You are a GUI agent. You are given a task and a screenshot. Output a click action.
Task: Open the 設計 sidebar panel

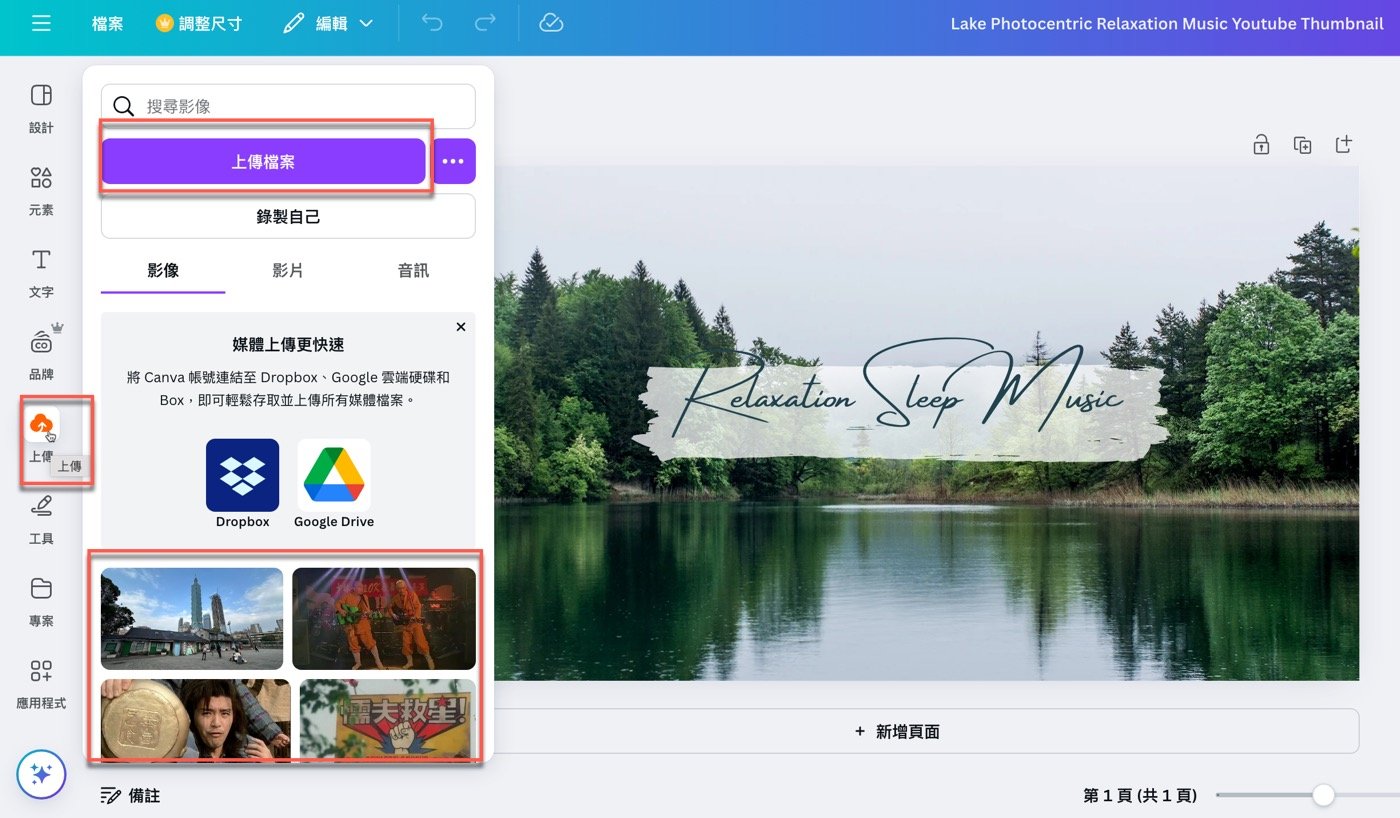pos(41,108)
